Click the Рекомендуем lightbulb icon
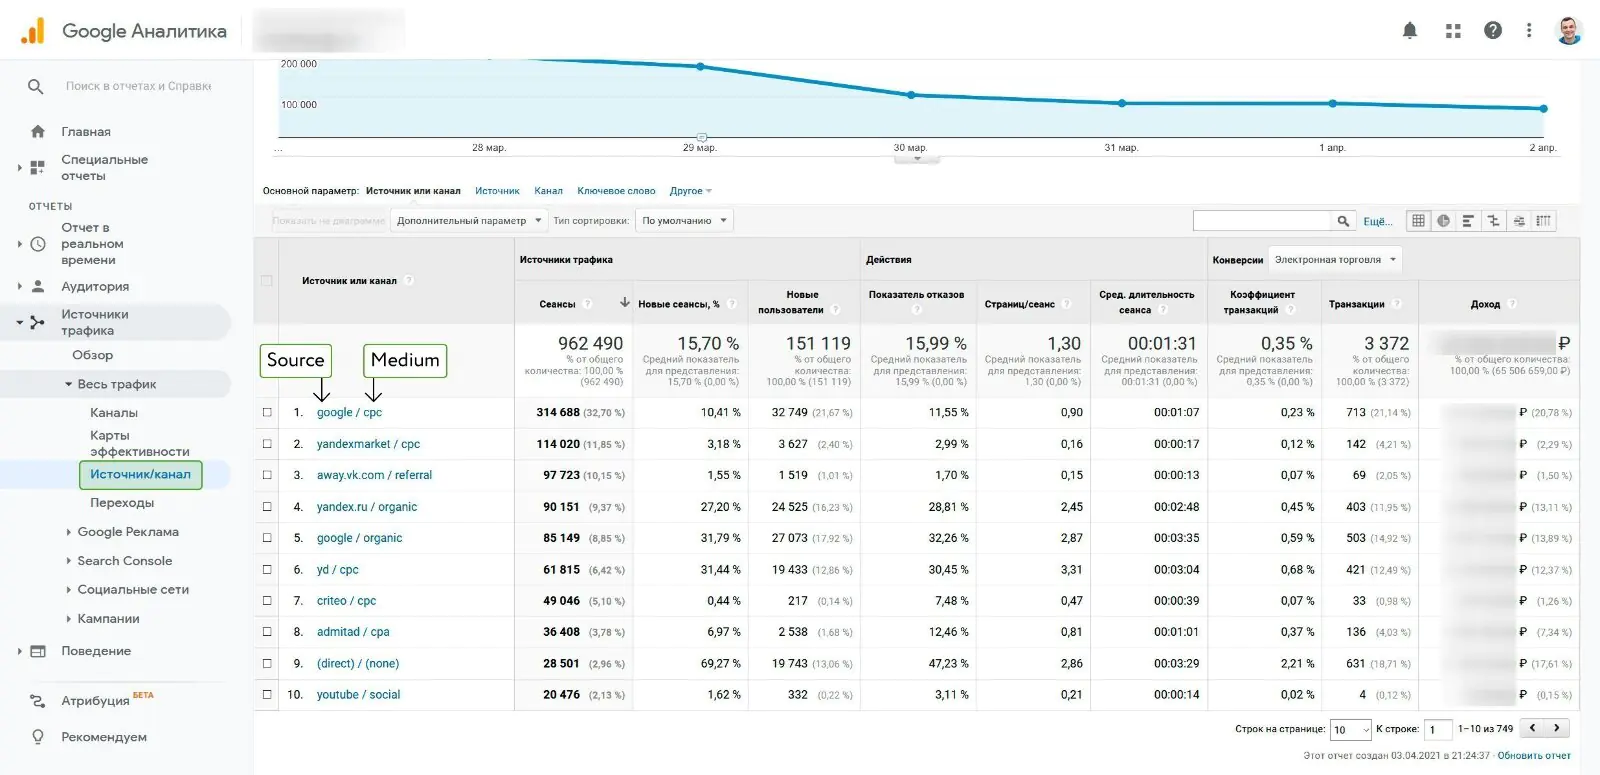The height and width of the screenshot is (775, 1600). (38, 737)
